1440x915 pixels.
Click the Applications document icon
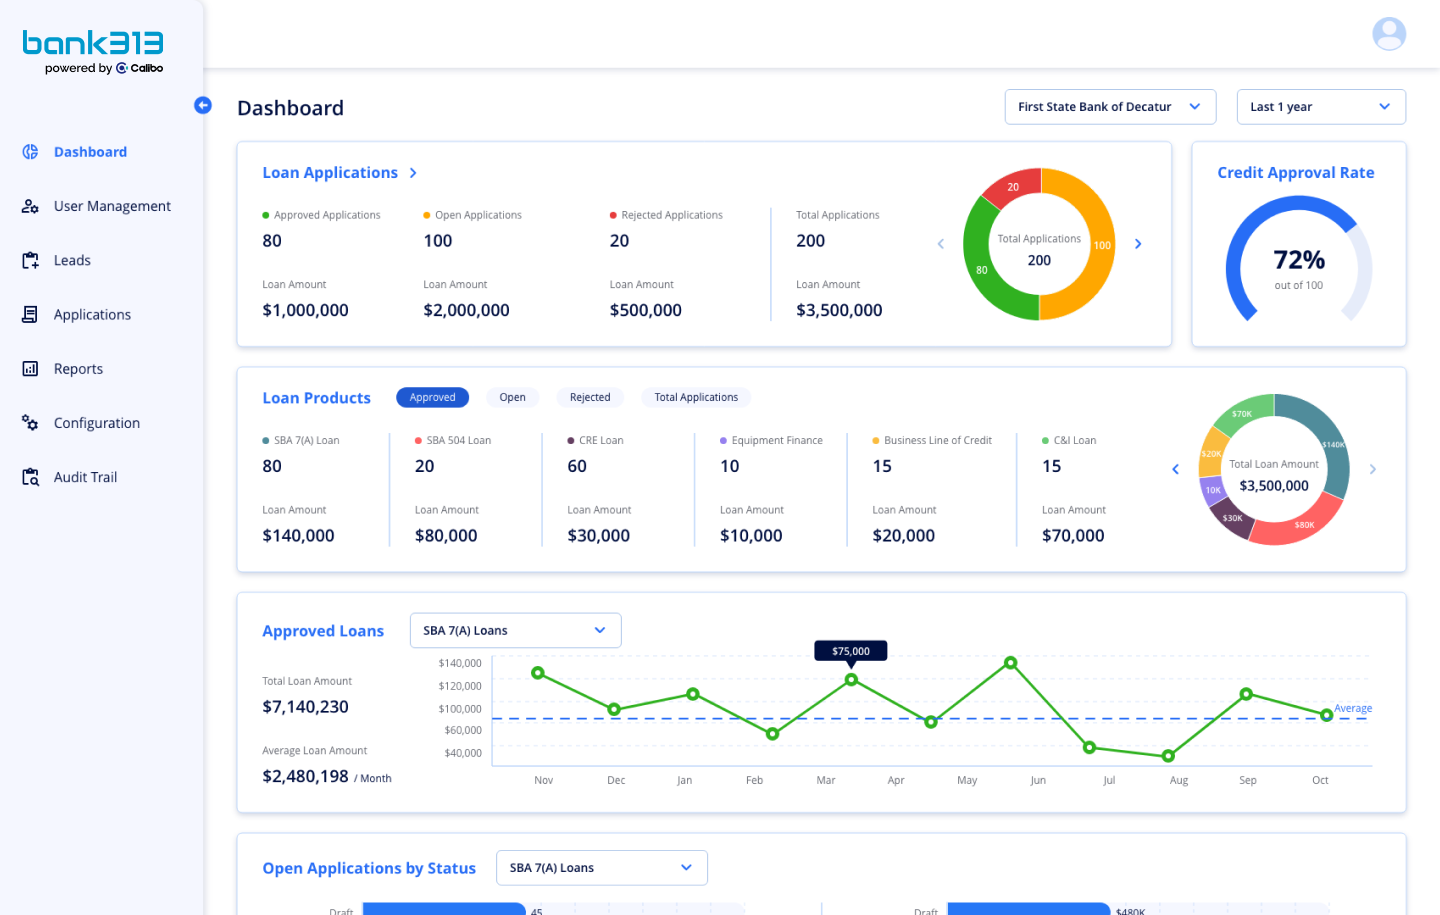pyautogui.click(x=30, y=314)
